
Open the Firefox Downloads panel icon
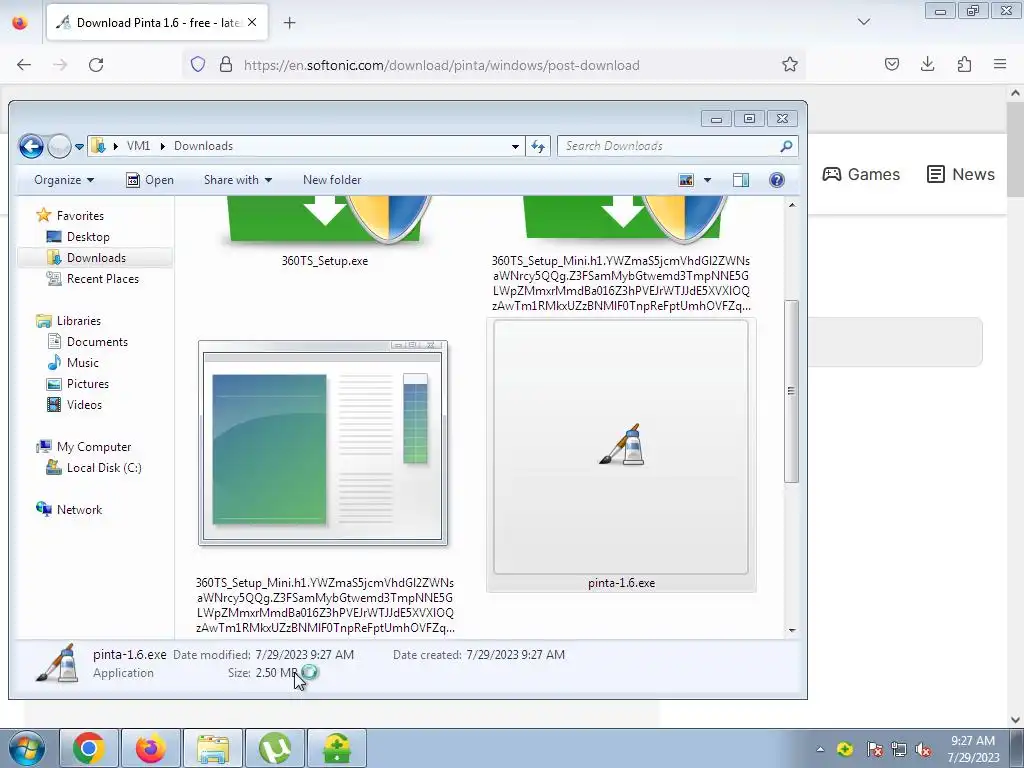[x=927, y=65]
